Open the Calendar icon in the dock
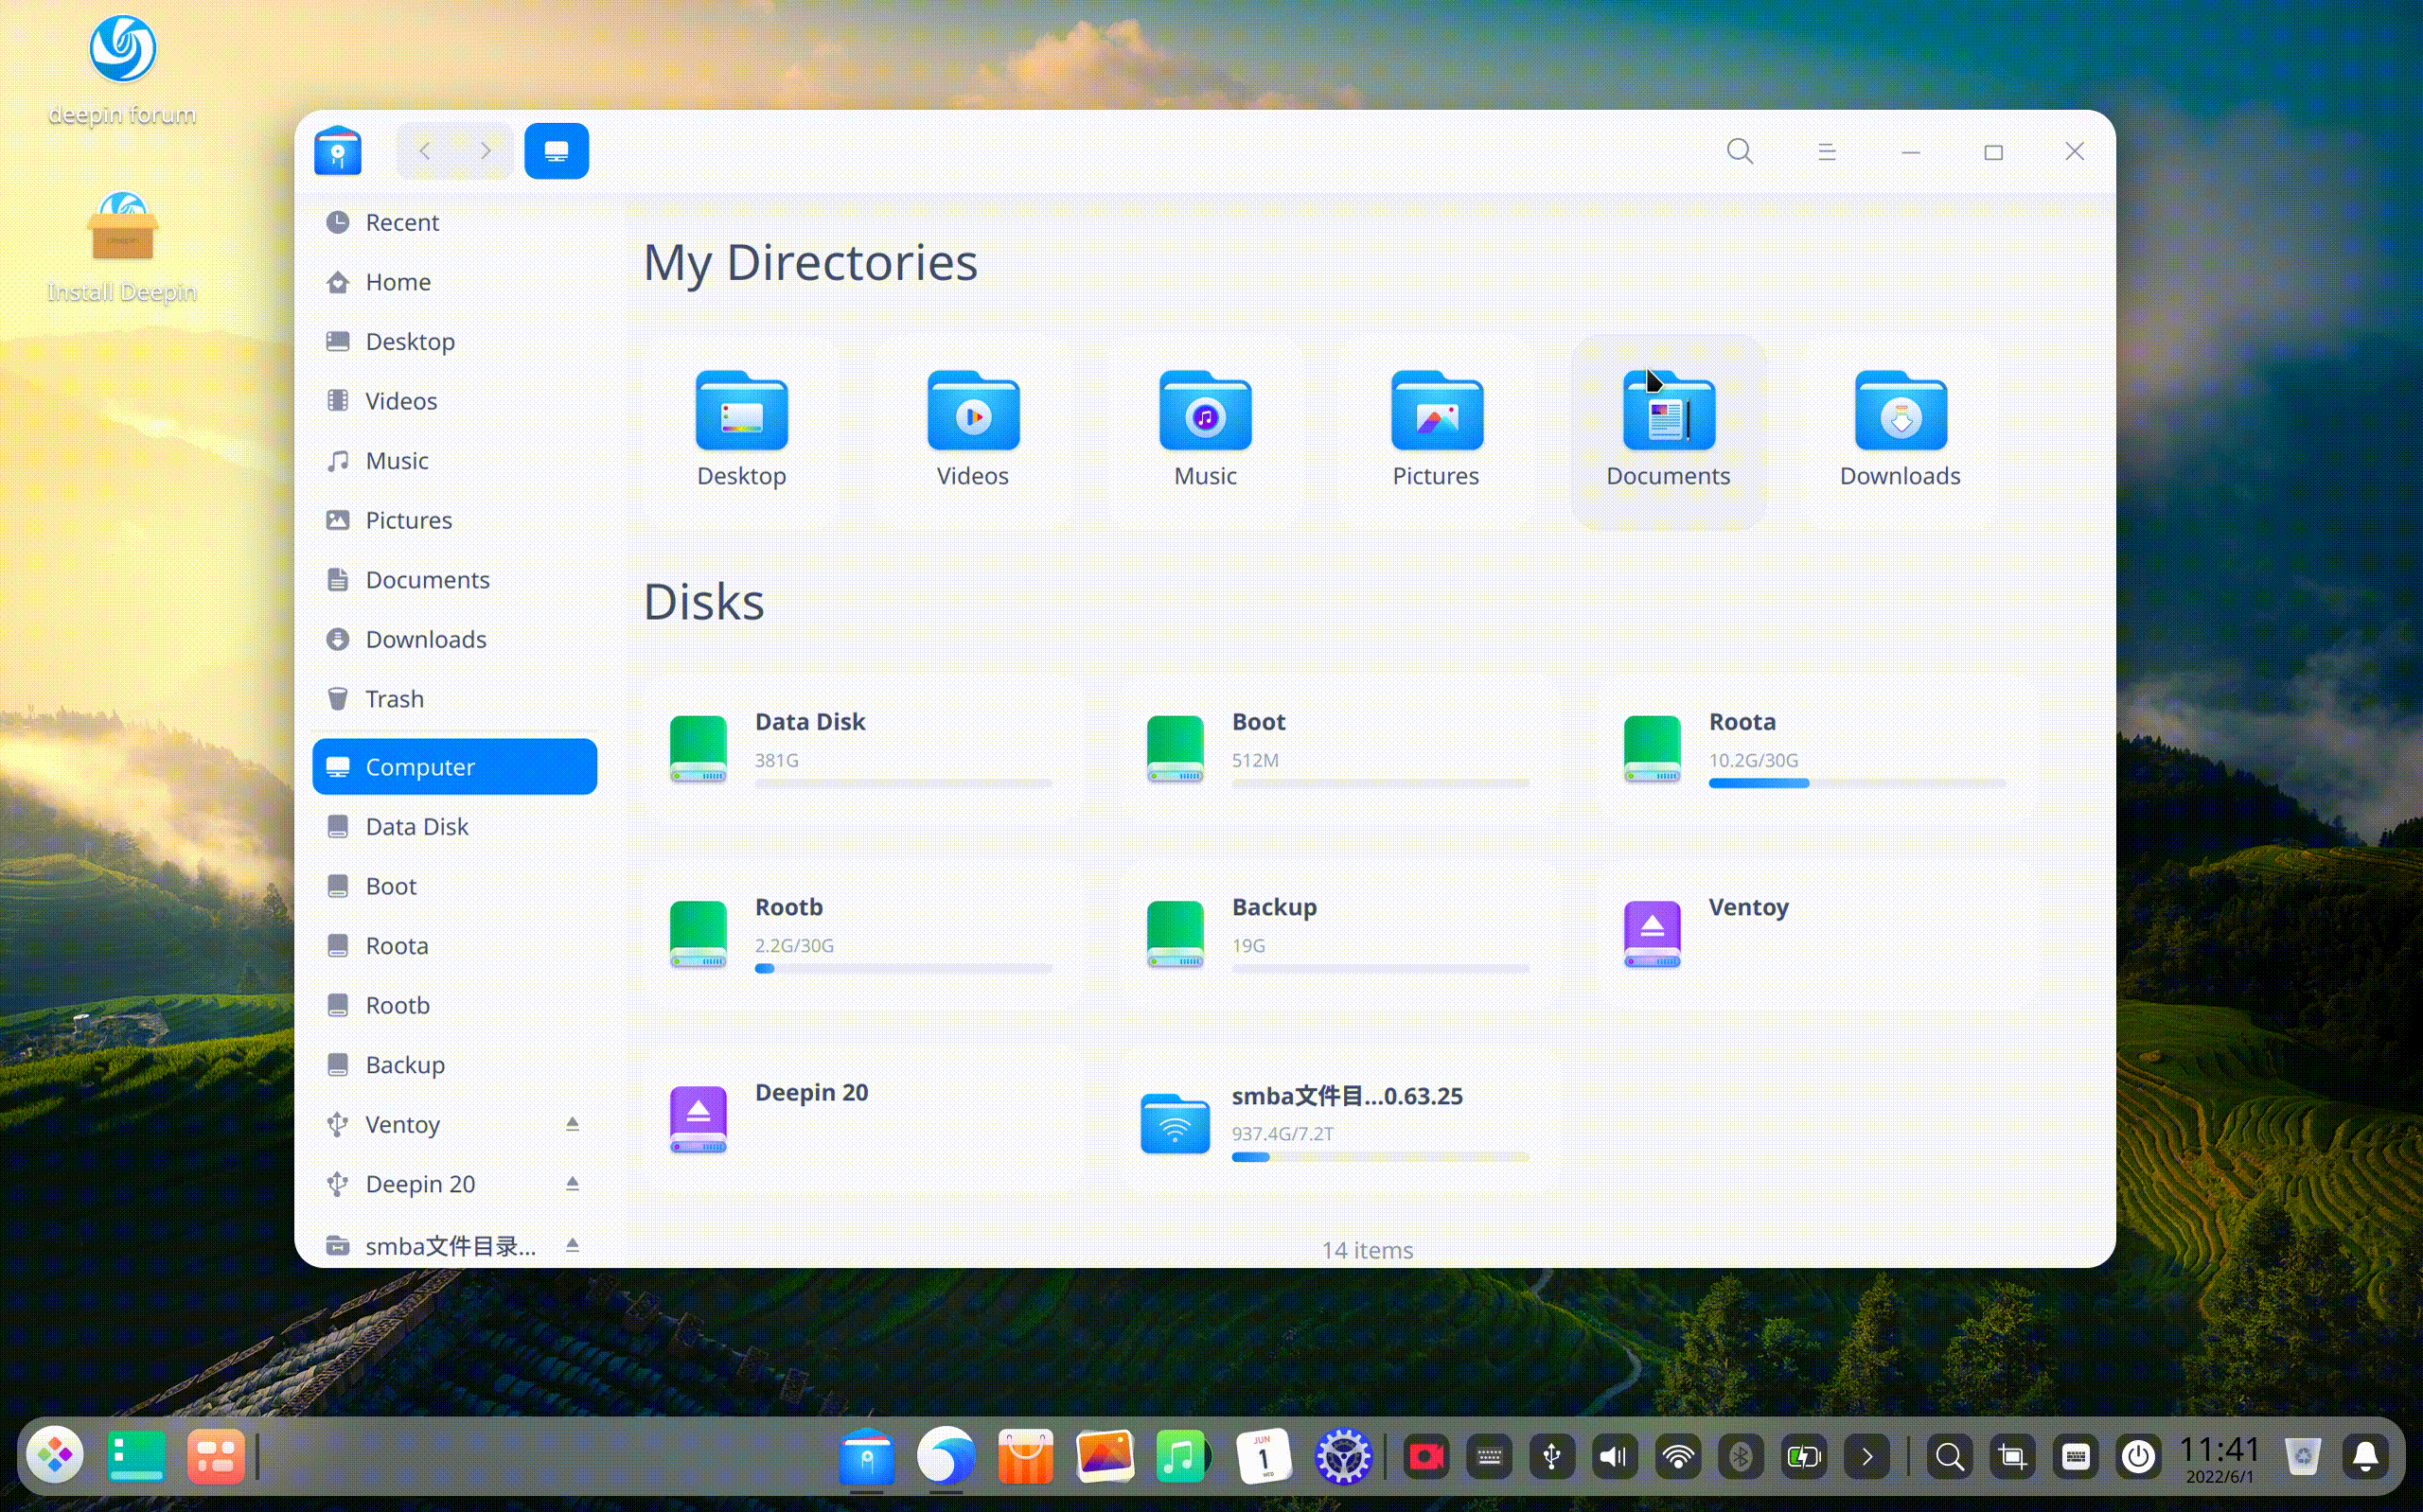This screenshot has width=2423, height=1512. point(1263,1456)
